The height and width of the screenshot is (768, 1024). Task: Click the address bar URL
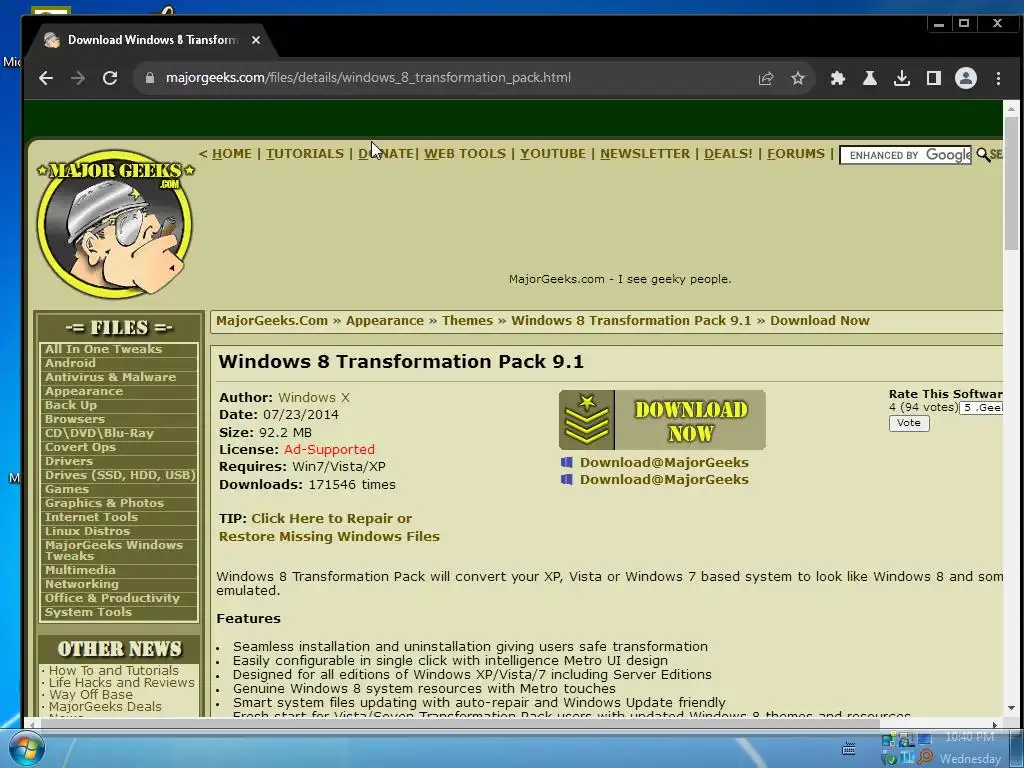pyautogui.click(x=368, y=78)
